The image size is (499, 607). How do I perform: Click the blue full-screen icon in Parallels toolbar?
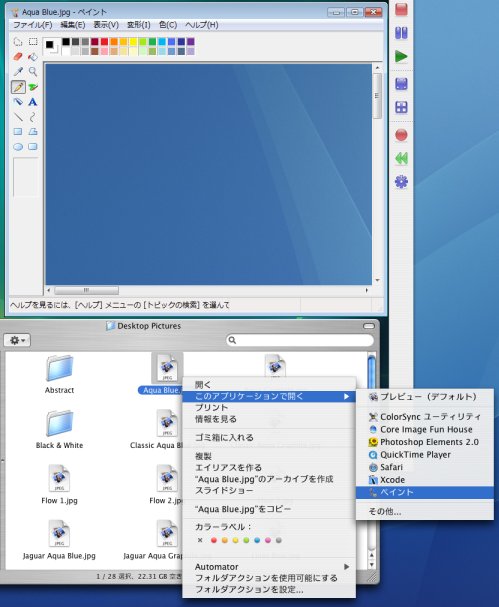(401, 84)
